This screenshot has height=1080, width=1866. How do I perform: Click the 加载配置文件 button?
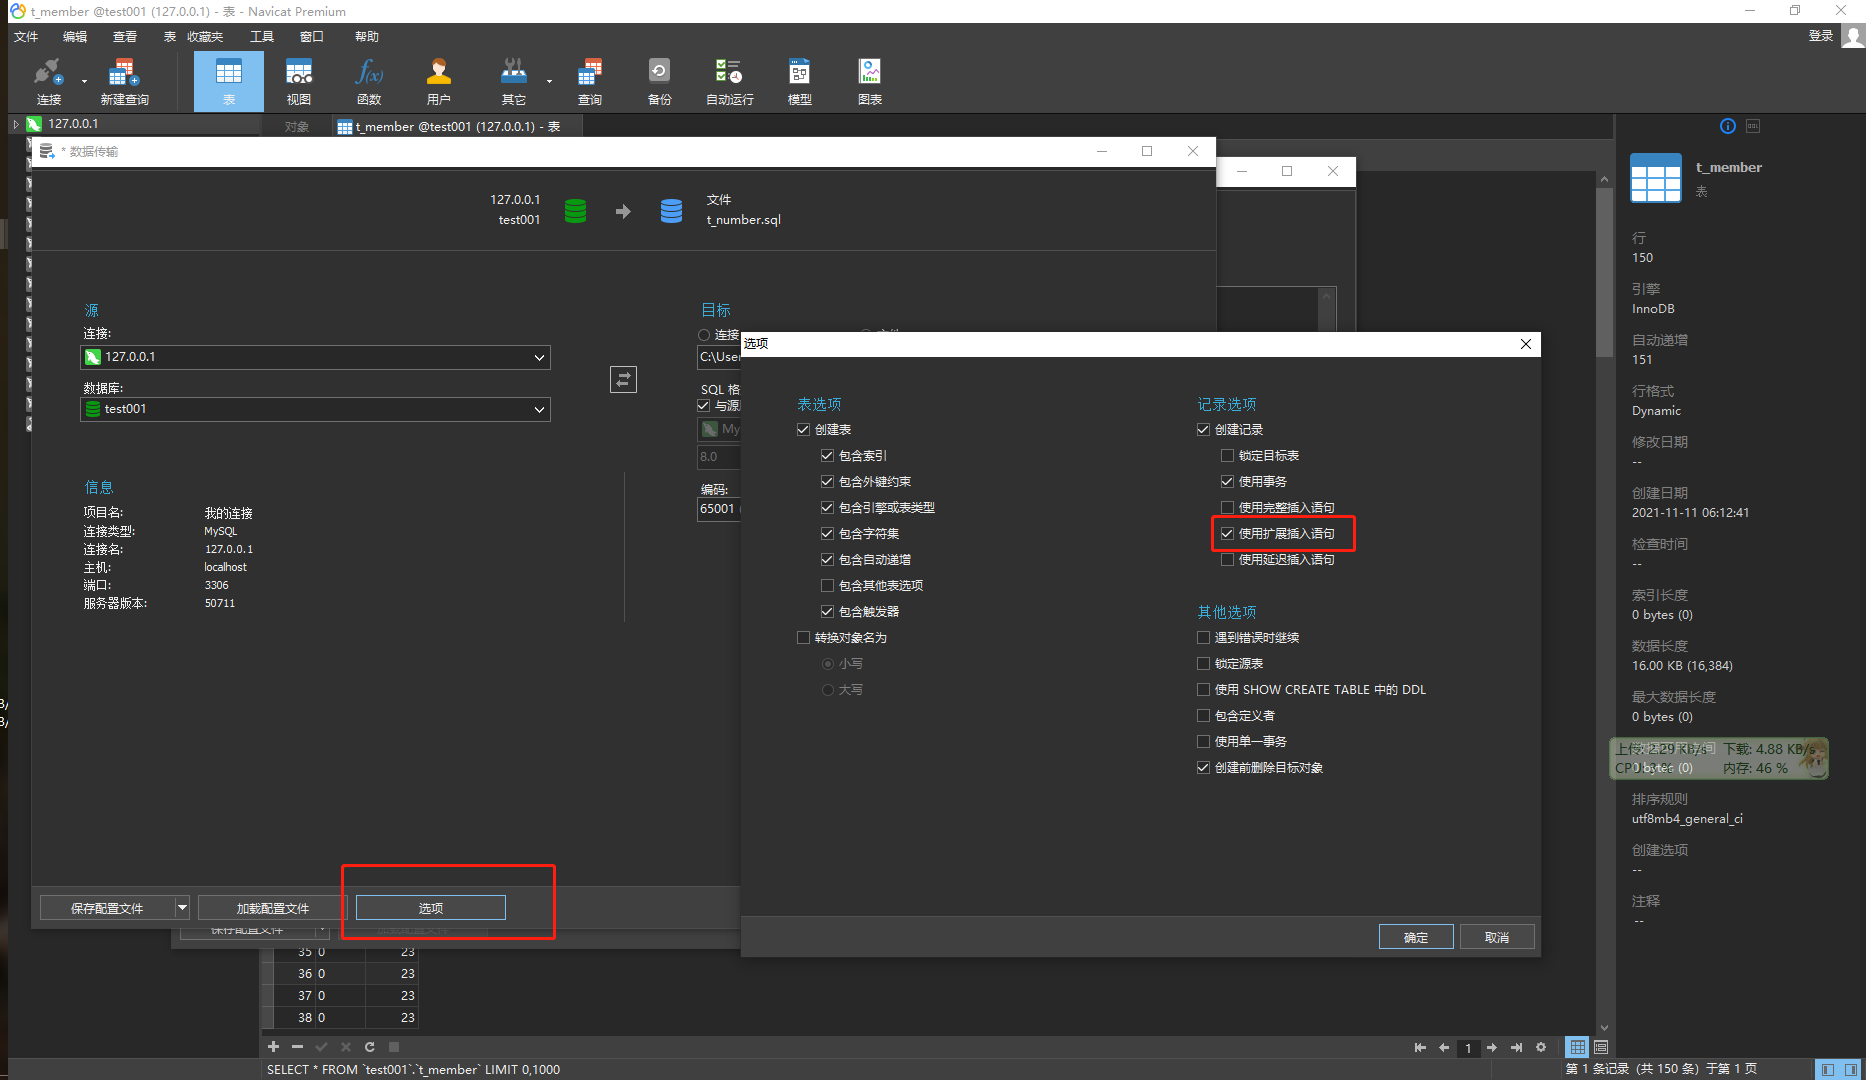coord(273,908)
